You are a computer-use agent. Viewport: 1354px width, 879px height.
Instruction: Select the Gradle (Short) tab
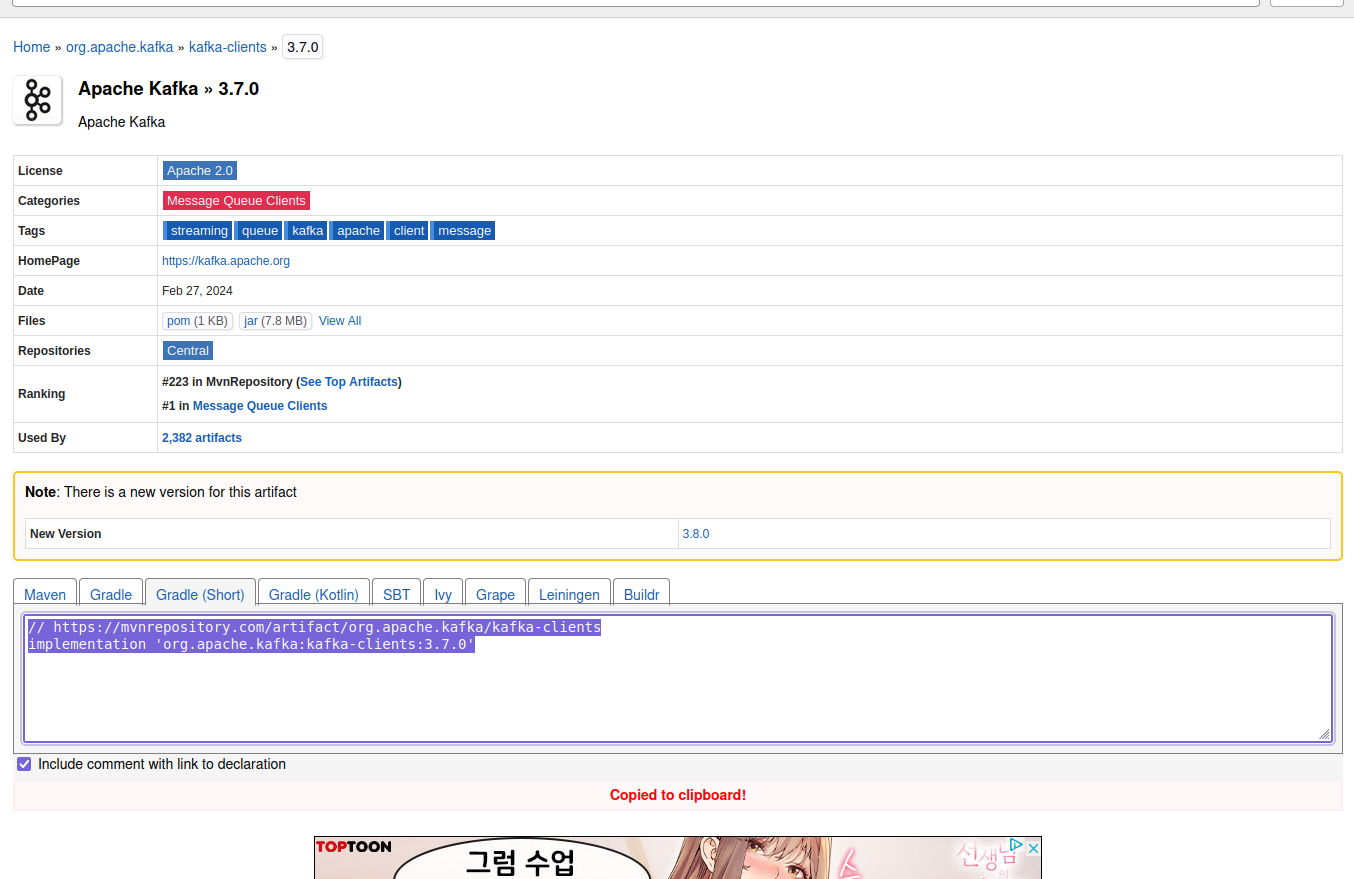click(200, 594)
